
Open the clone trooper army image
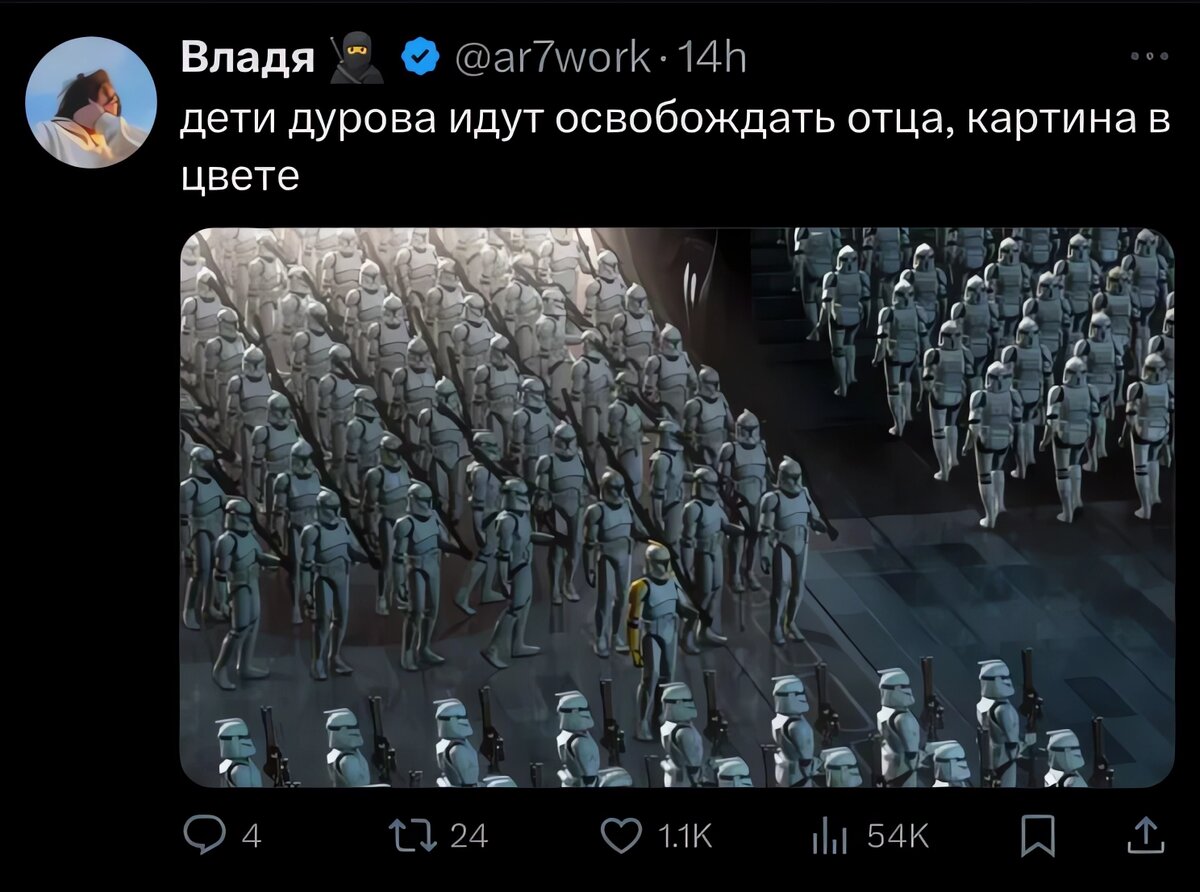coord(677,507)
